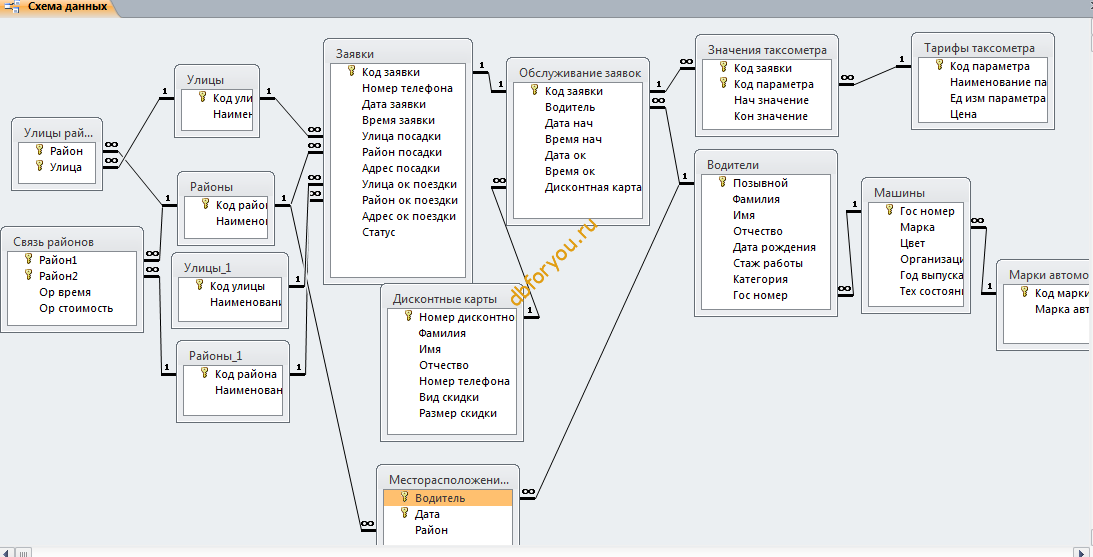Click the horizontal scrollbar left arrow
The width and height of the screenshot is (1093, 557).
click(x=6, y=553)
